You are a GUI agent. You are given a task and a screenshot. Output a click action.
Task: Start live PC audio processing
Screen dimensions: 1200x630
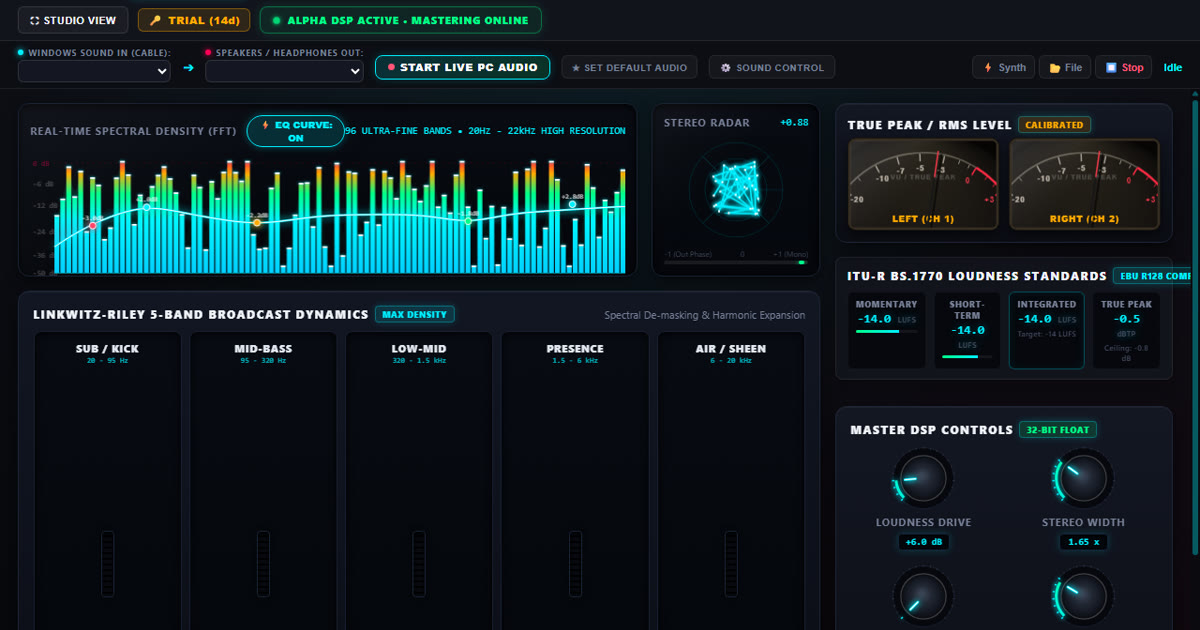[x=462, y=67]
